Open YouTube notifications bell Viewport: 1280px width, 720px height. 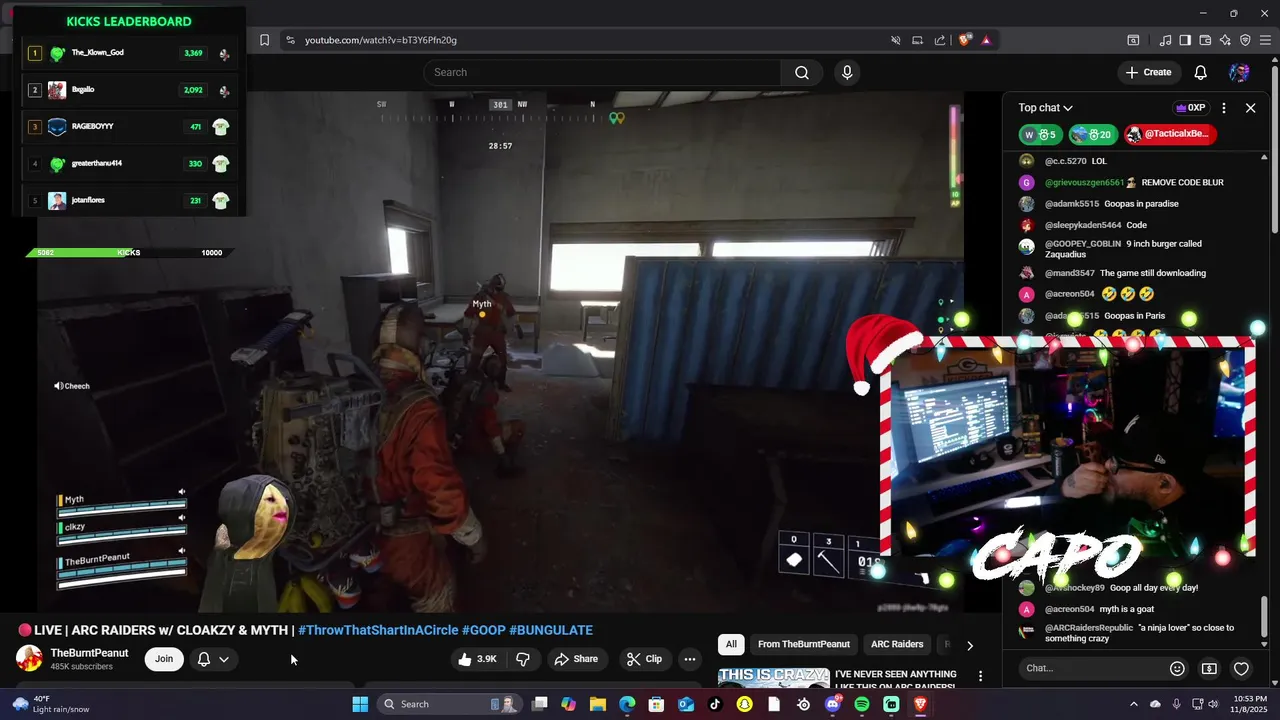(1201, 72)
